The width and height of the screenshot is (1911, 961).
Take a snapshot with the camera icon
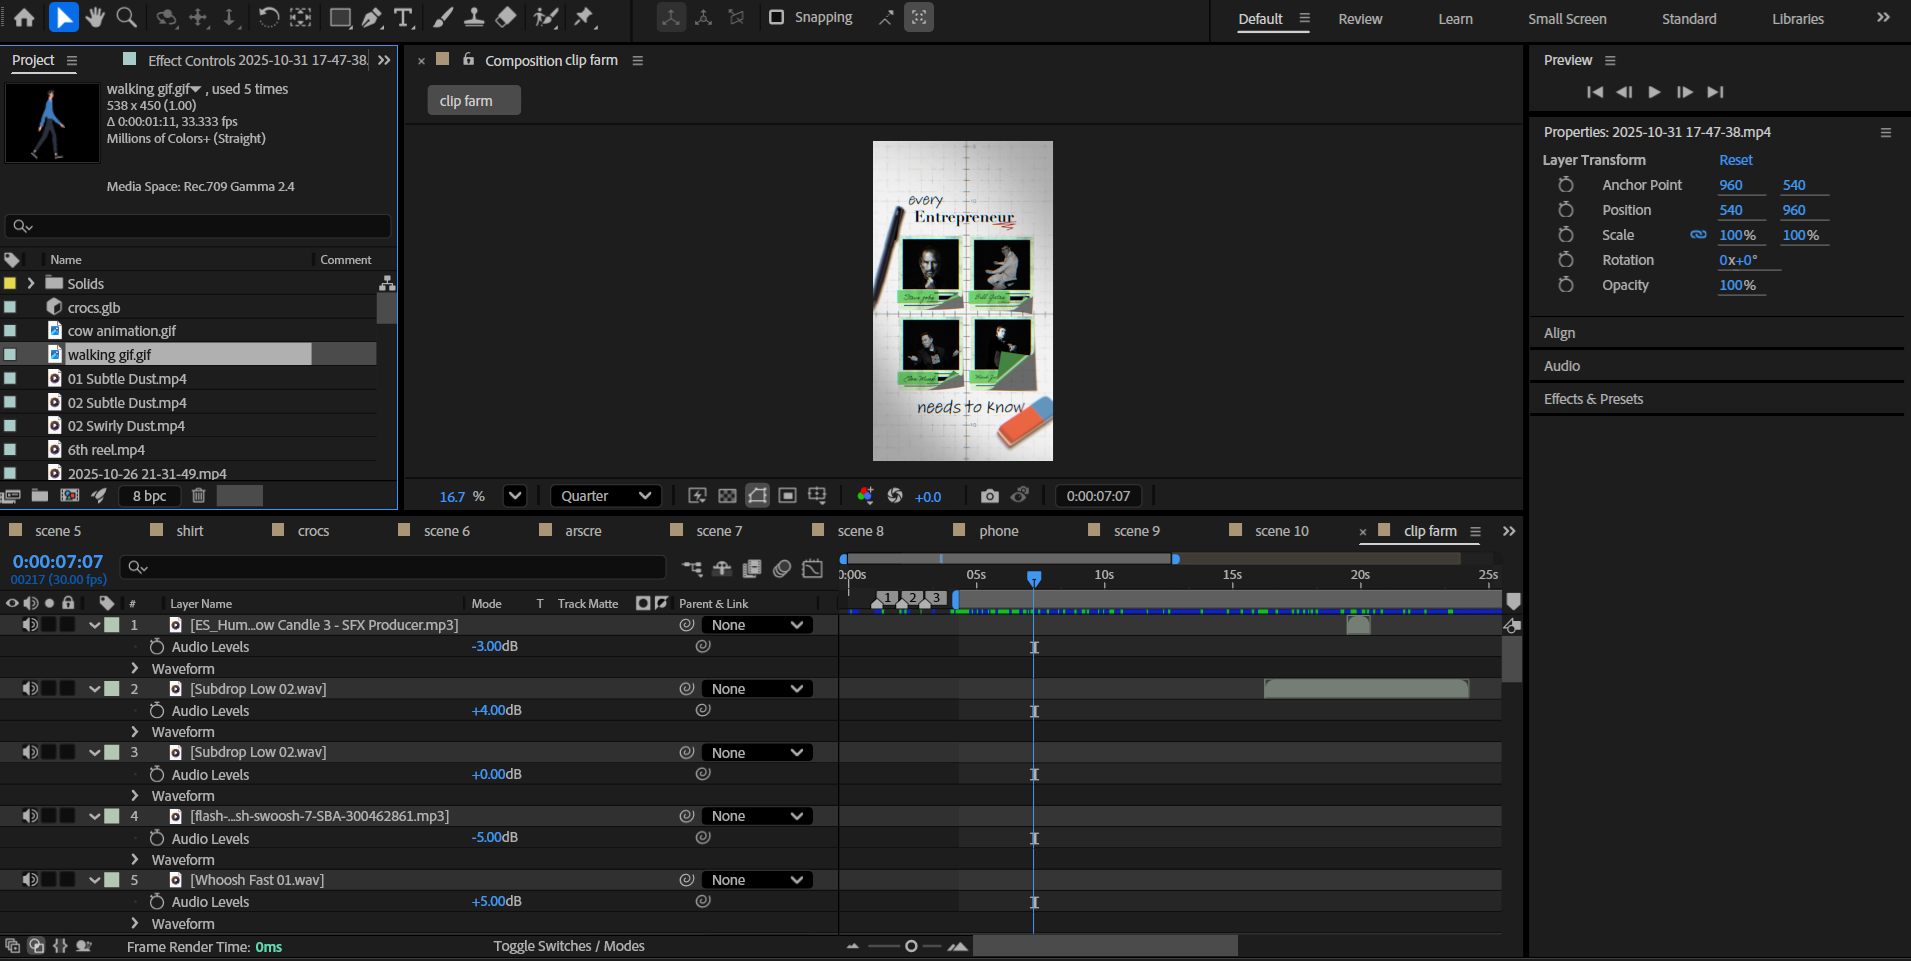point(989,496)
